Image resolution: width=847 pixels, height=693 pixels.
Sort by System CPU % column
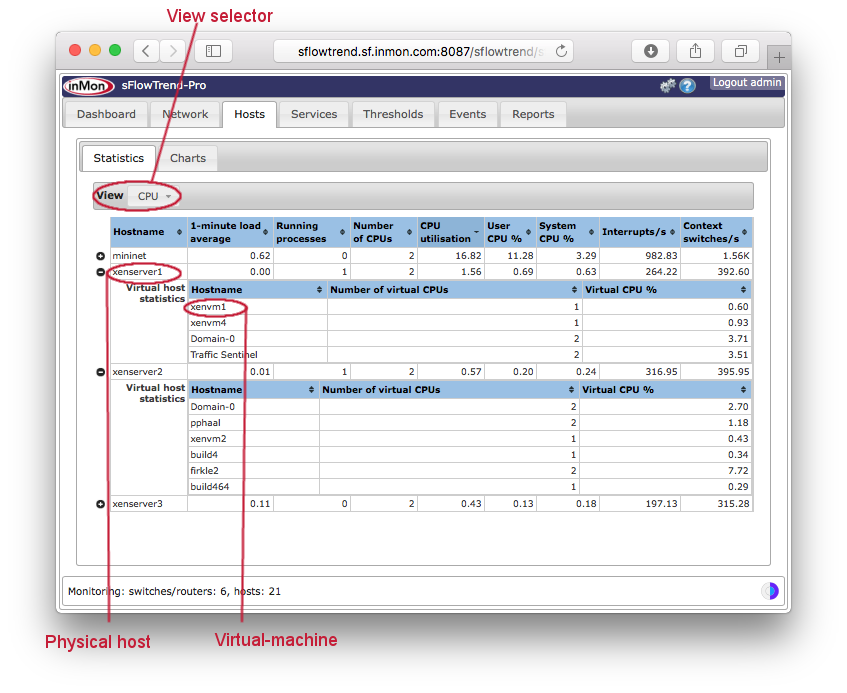coord(567,232)
